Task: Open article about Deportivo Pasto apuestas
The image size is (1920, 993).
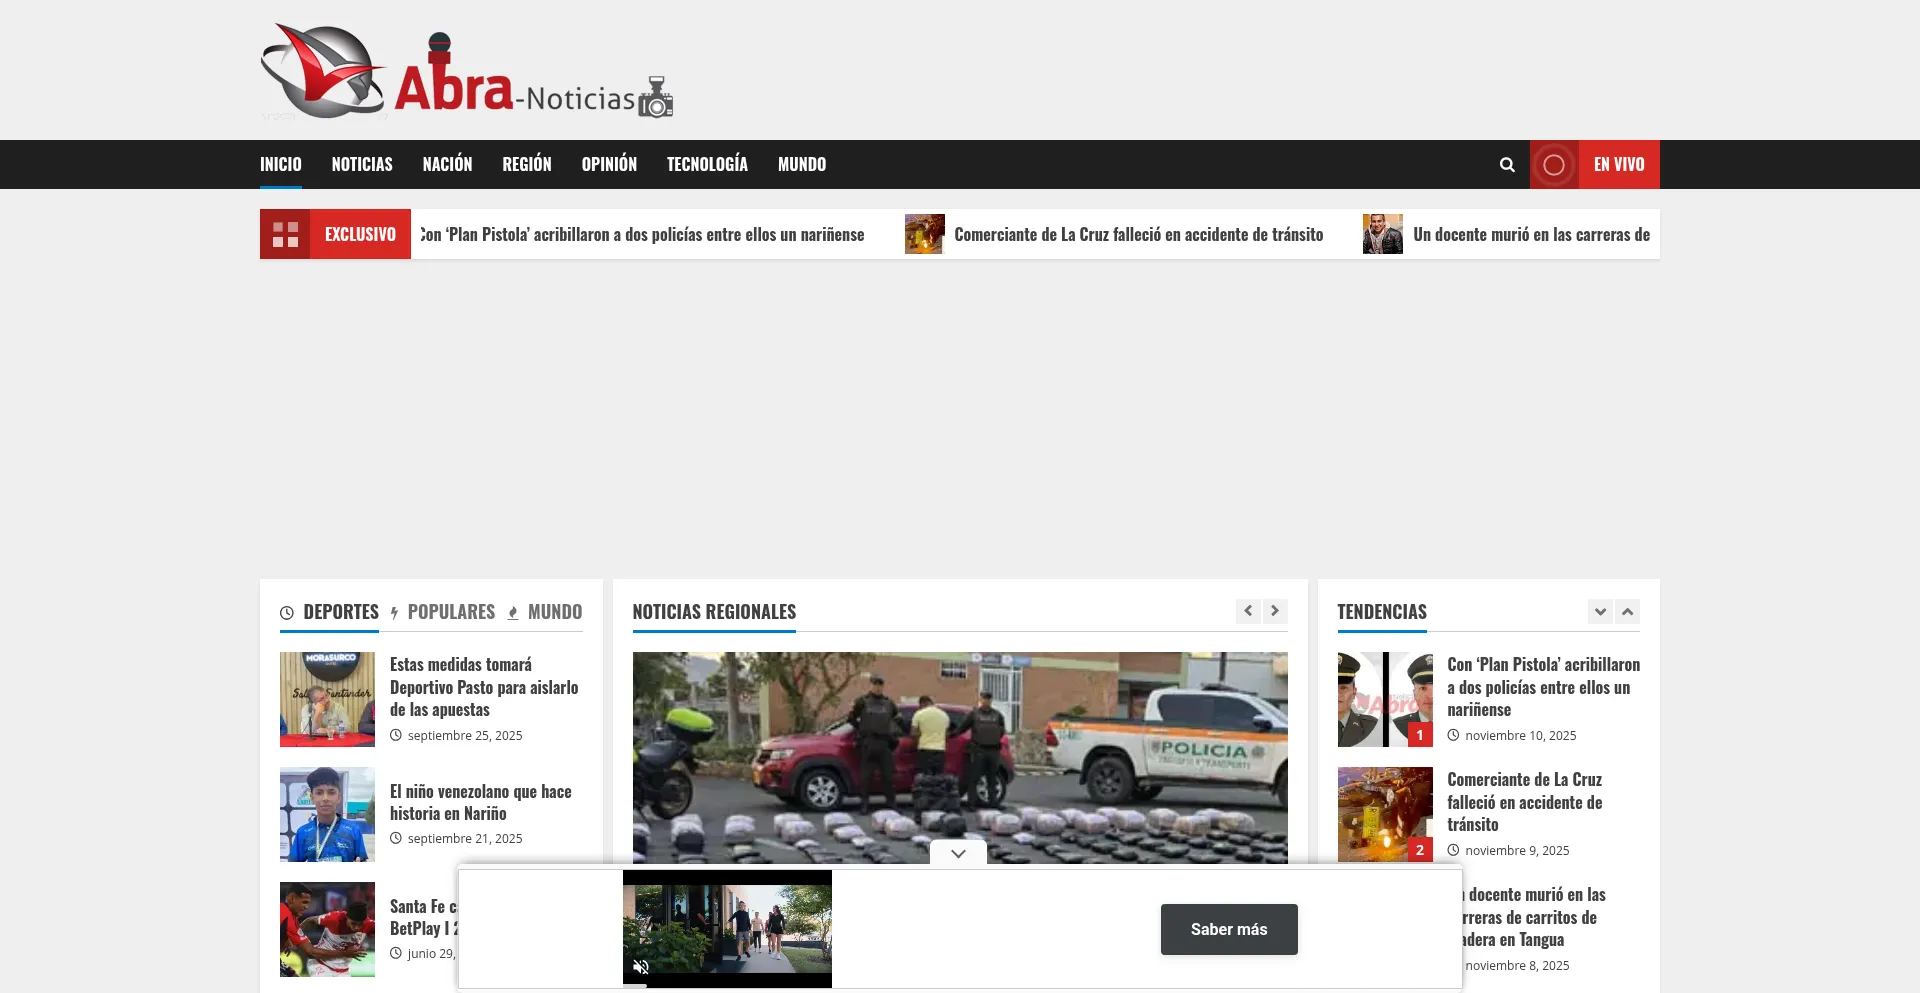Action: (x=484, y=687)
